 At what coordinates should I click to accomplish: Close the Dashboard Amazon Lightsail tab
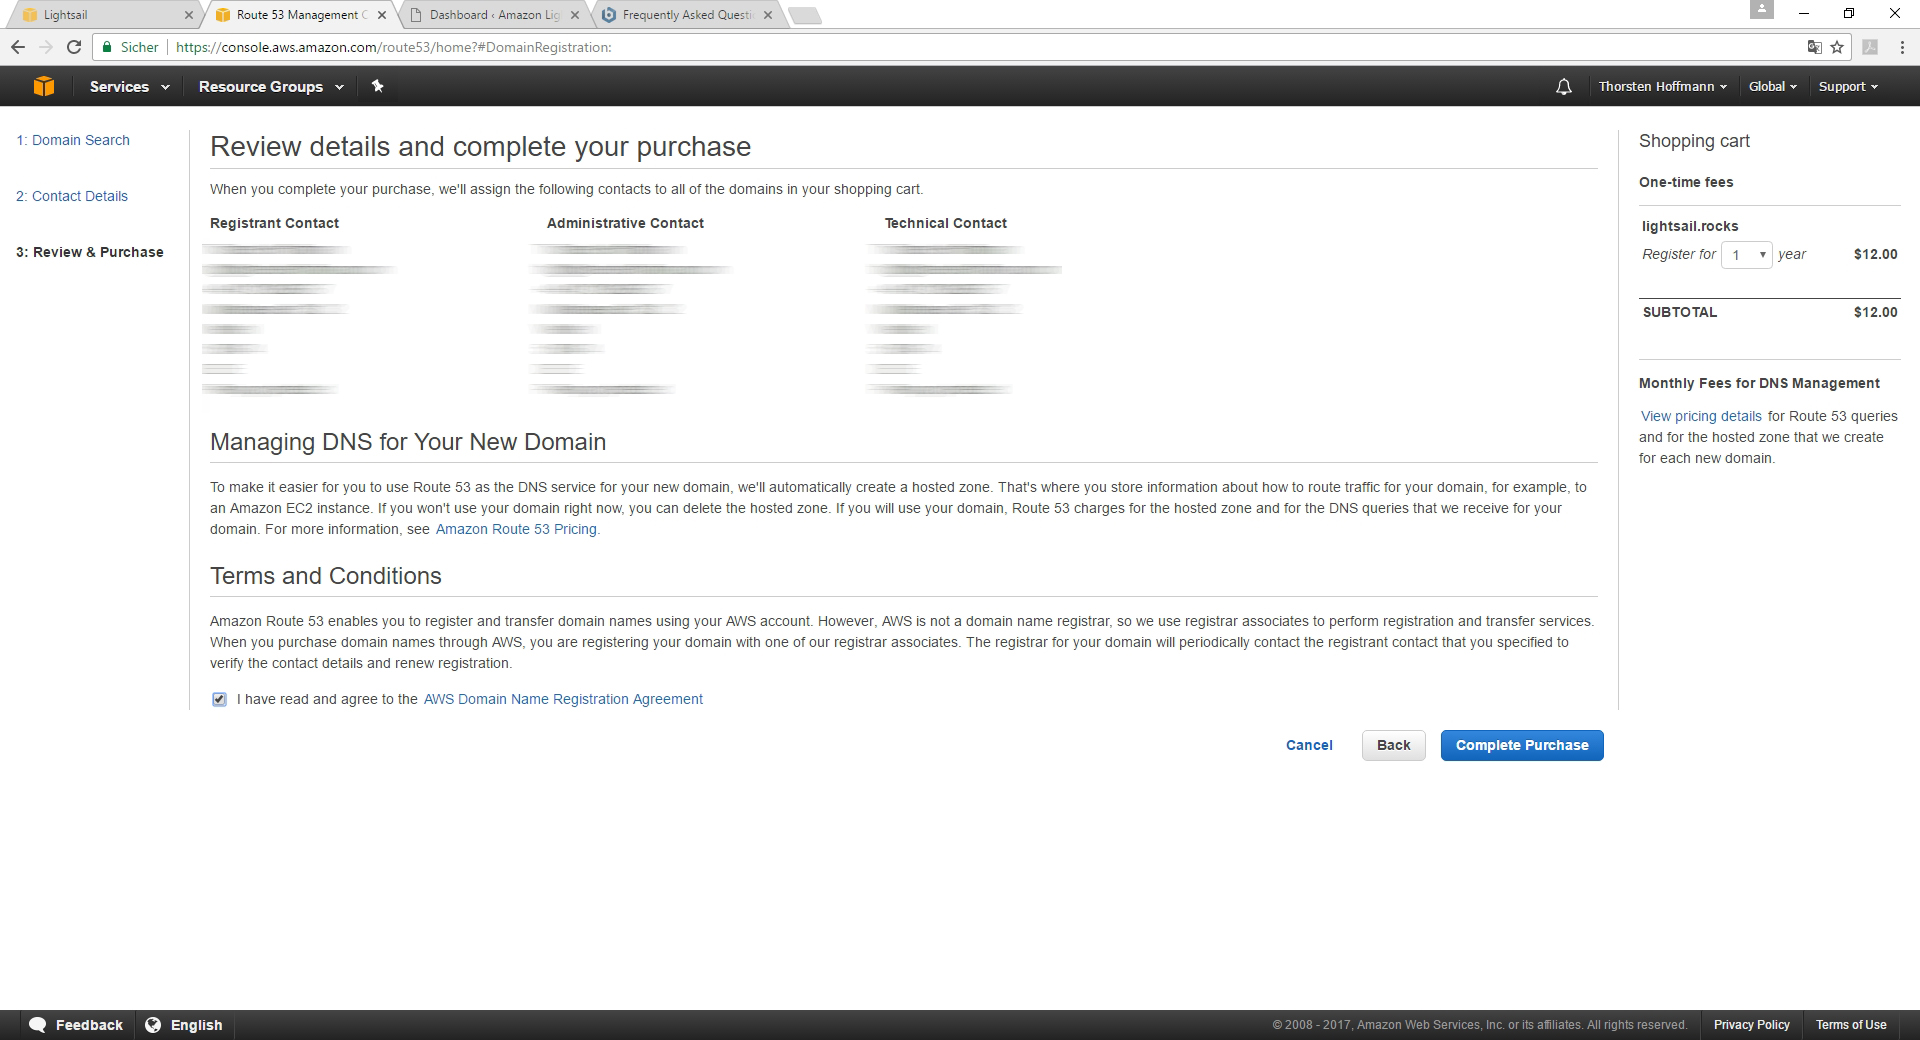coord(575,15)
